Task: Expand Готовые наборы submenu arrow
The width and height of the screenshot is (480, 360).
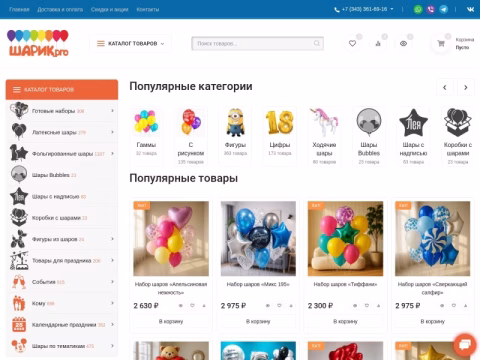Action: 112,110
